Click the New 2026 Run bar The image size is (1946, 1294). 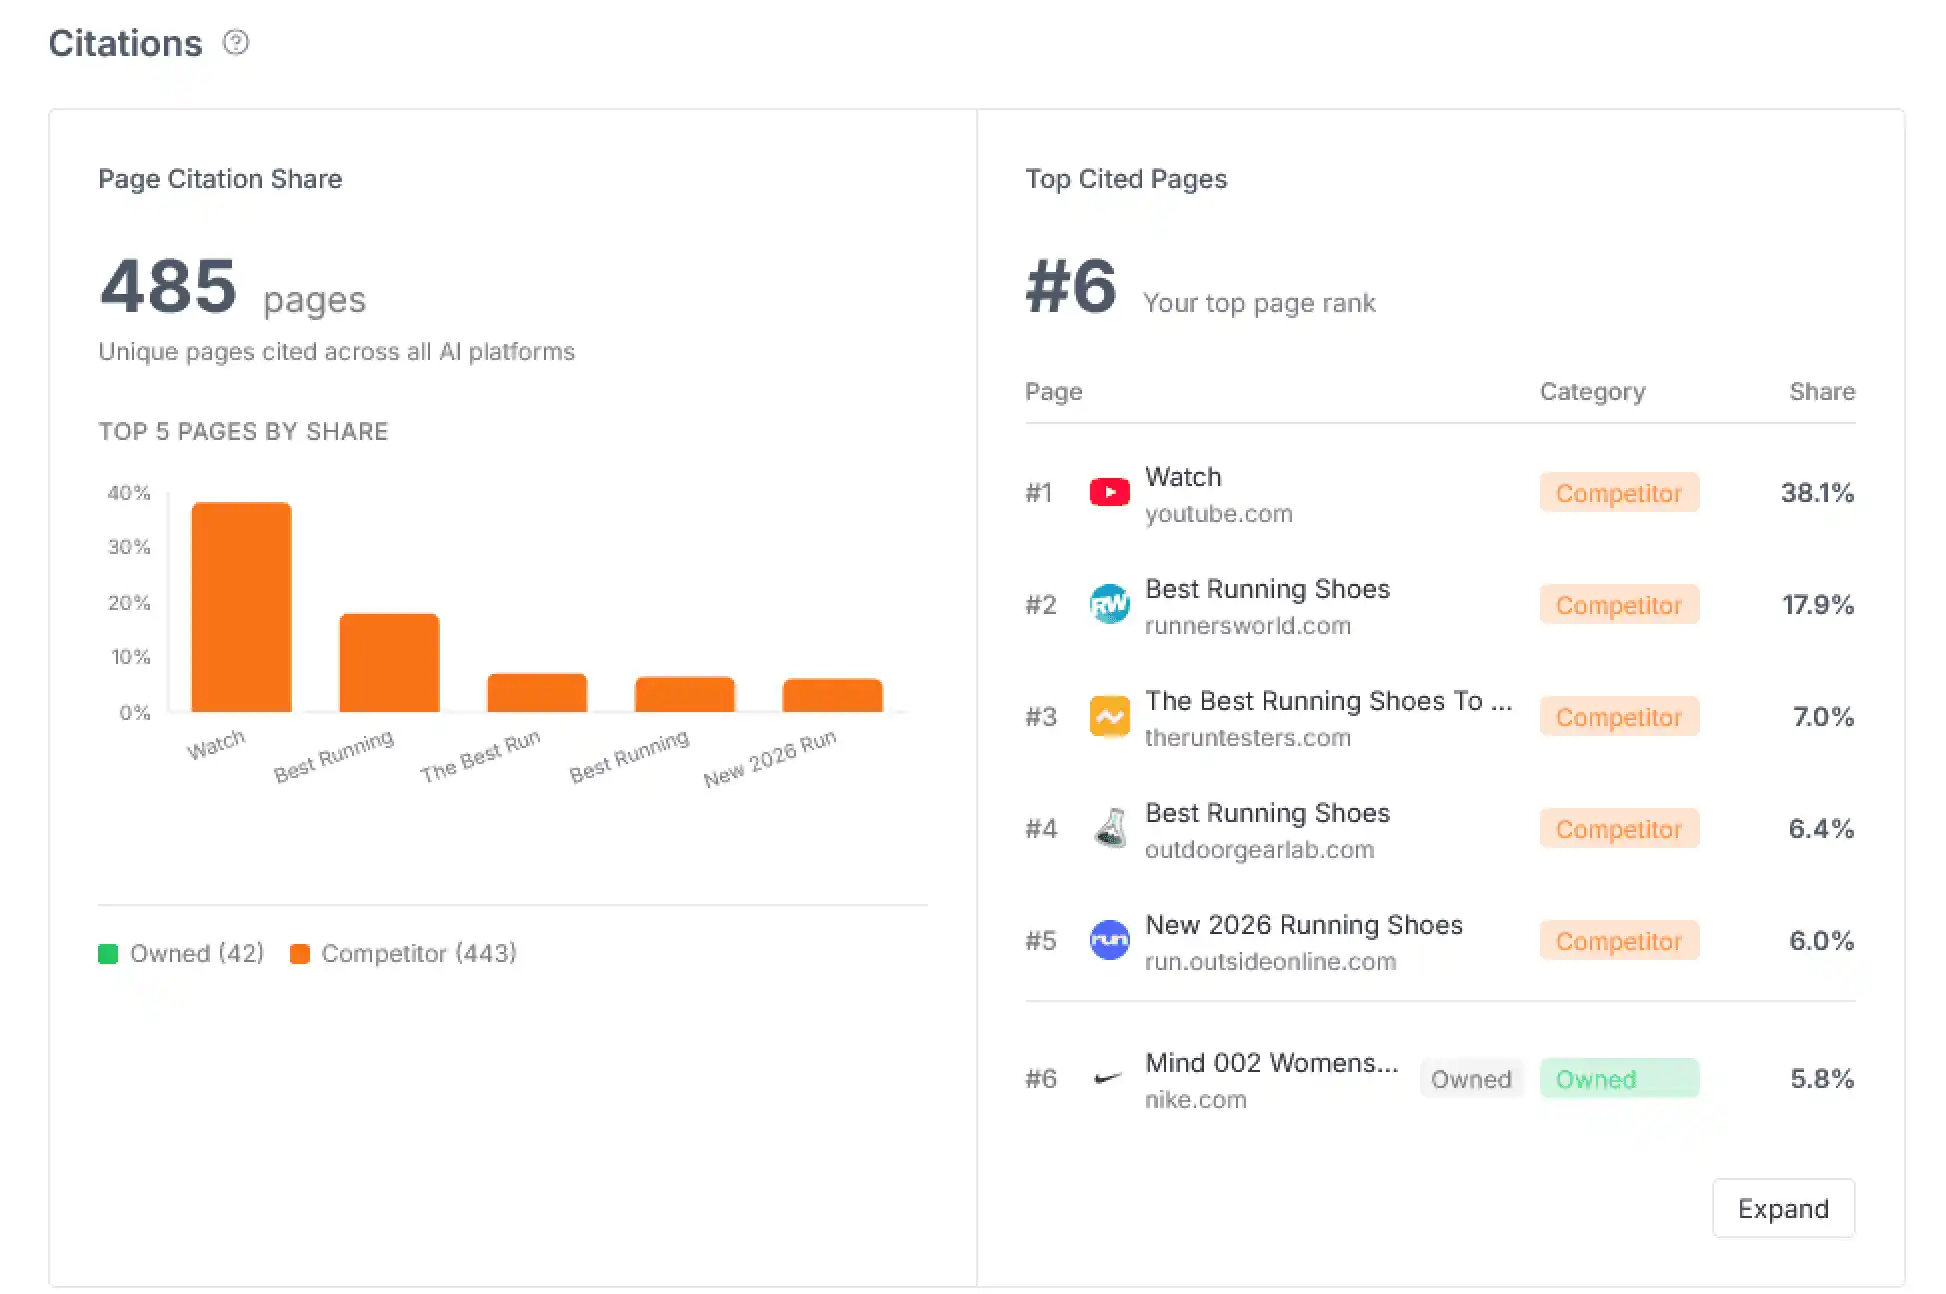(x=832, y=695)
